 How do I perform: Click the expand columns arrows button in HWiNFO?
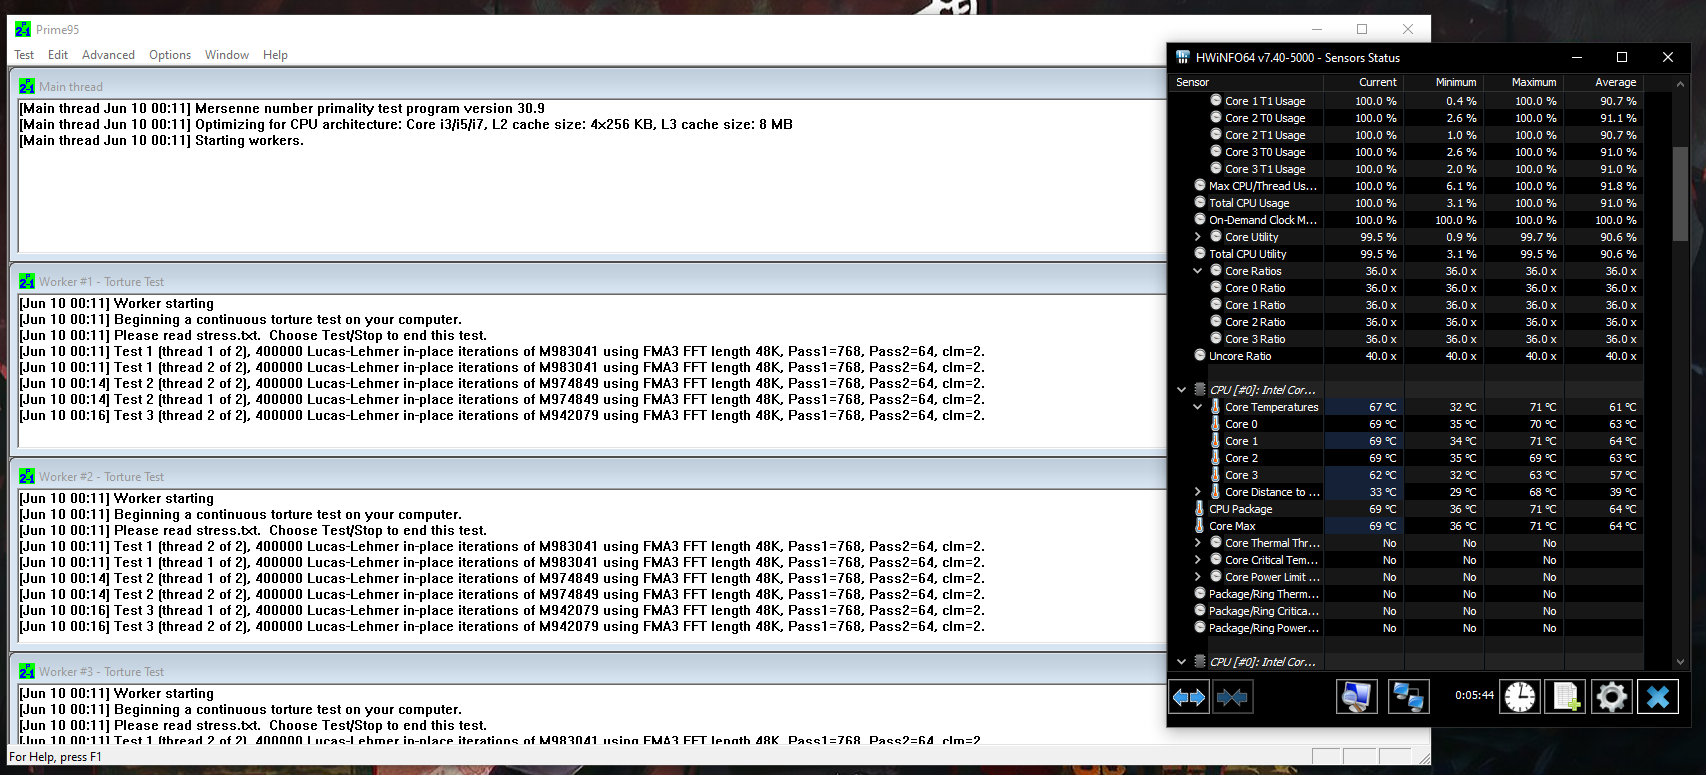1189,697
